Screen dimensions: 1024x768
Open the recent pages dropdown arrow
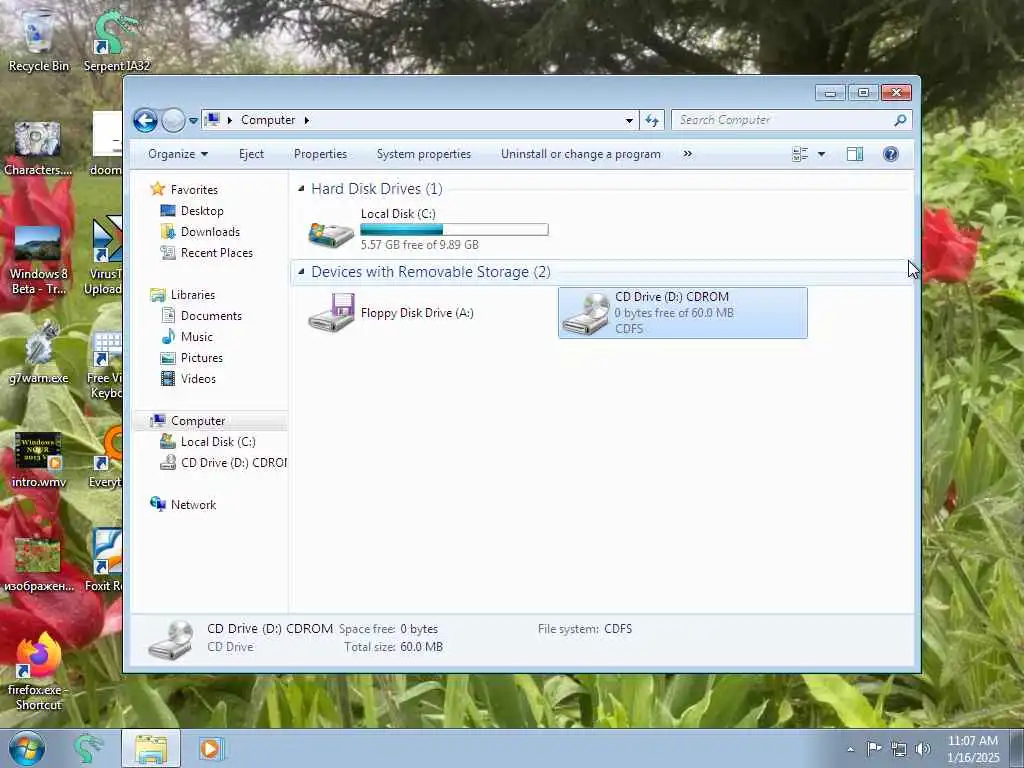[x=193, y=121]
